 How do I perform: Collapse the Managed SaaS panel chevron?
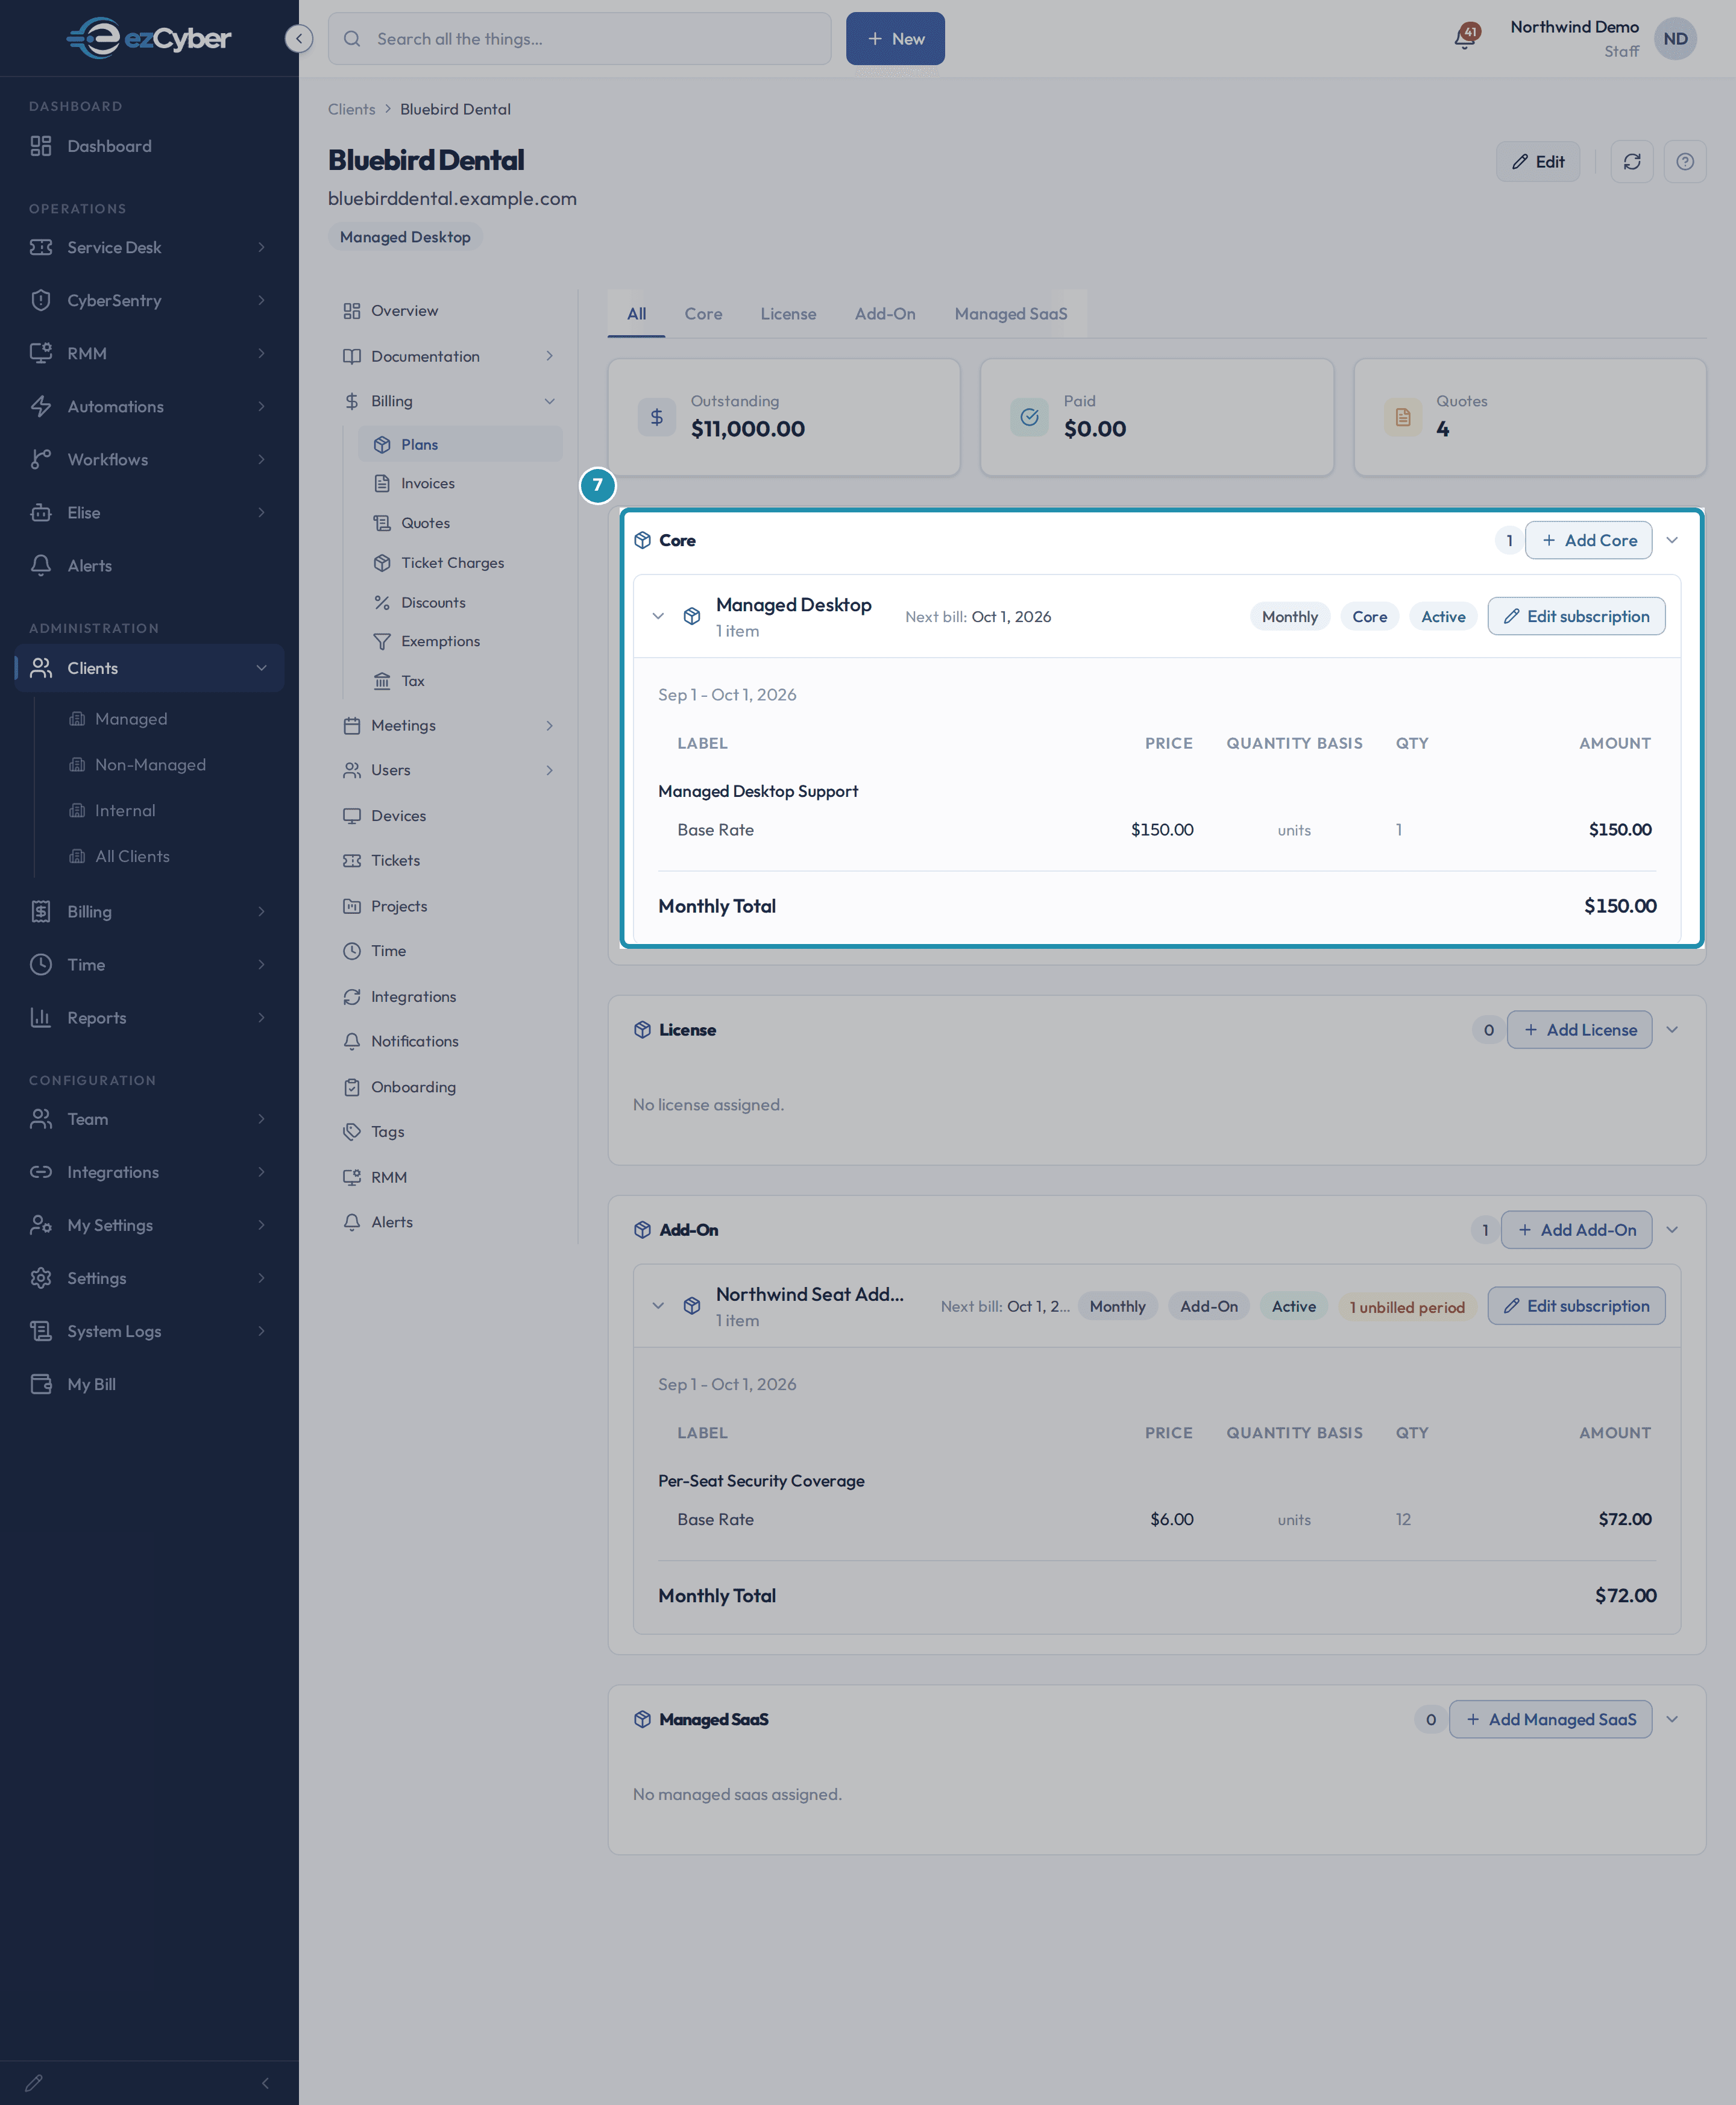[1671, 1719]
